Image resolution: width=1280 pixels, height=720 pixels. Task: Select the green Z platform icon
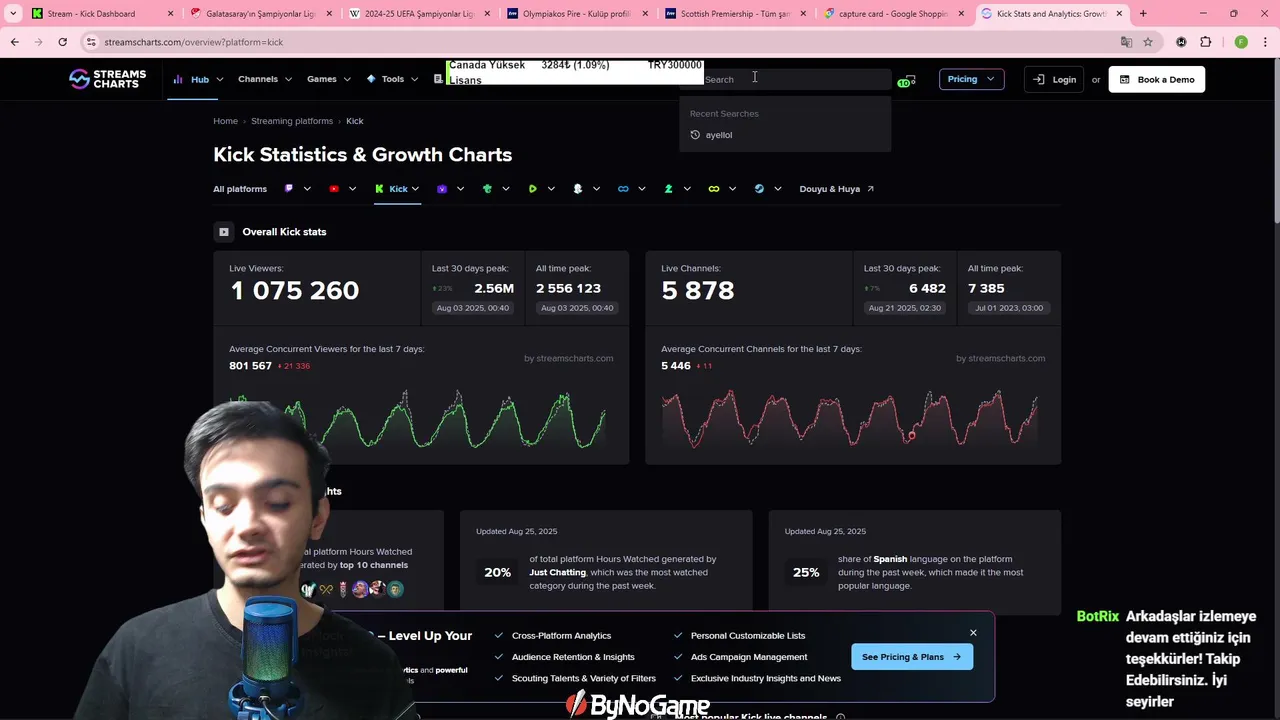click(669, 189)
